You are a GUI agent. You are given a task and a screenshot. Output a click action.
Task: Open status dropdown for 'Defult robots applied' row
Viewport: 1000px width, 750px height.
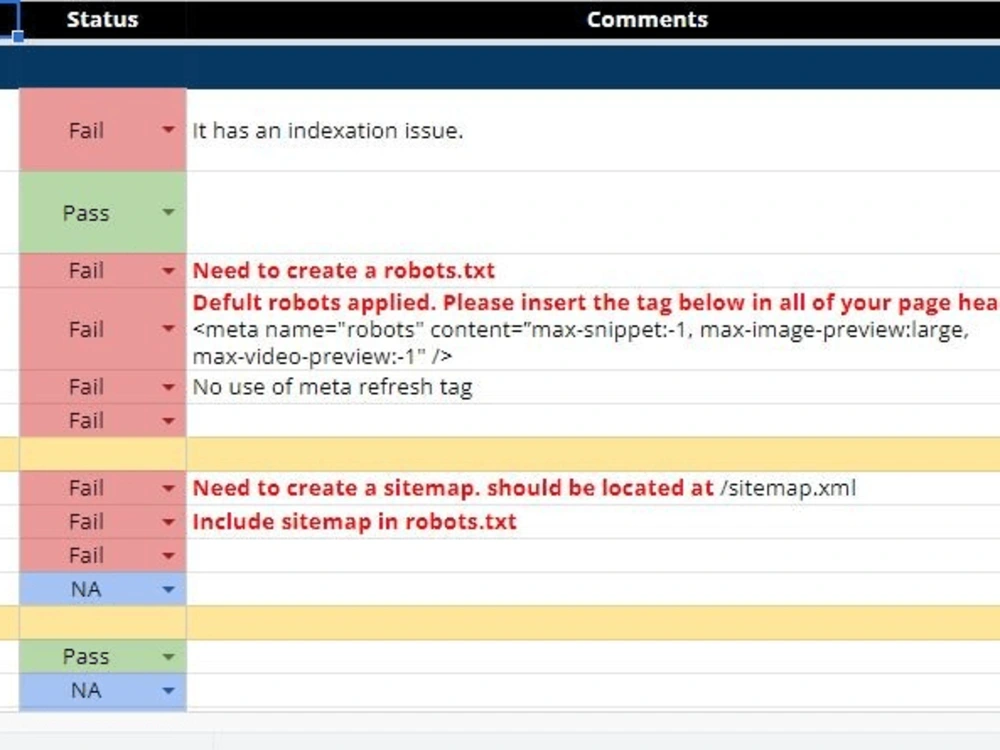pyautogui.click(x=168, y=328)
